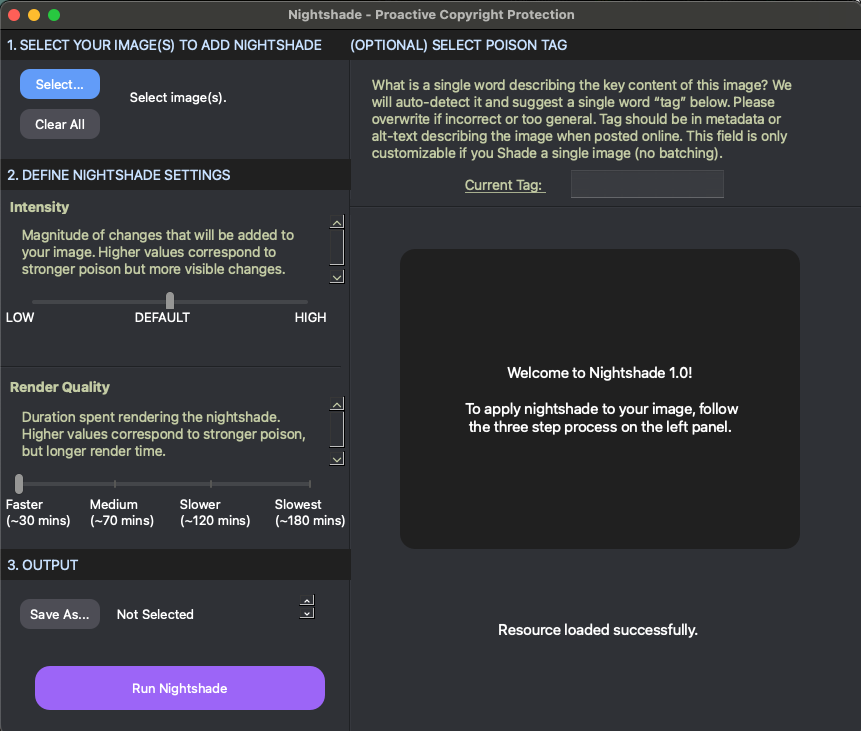This screenshot has height=731, width=861.
Task: Click the 'Intensity' heading
Action: pyautogui.click(x=40, y=207)
